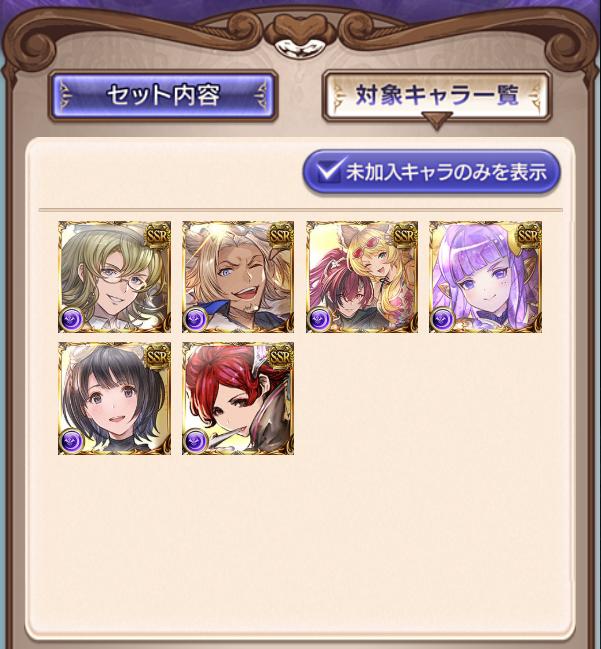
Task: Select the green-haired glasses character portrait
Action: tap(114, 277)
